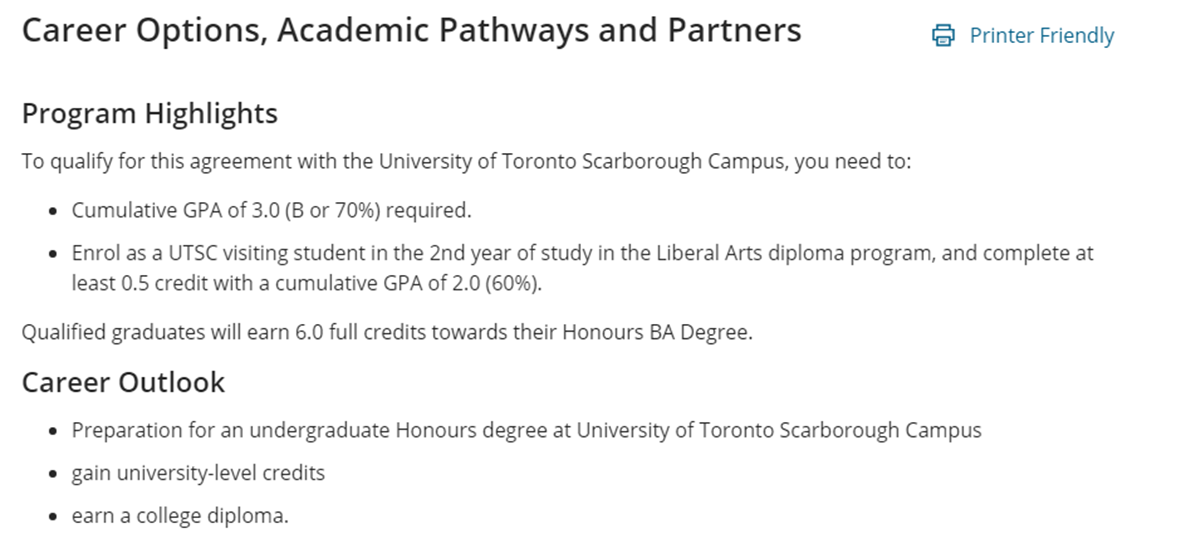The width and height of the screenshot is (1186, 553).
Task: Click the Career Outlook heading
Action: click(123, 382)
